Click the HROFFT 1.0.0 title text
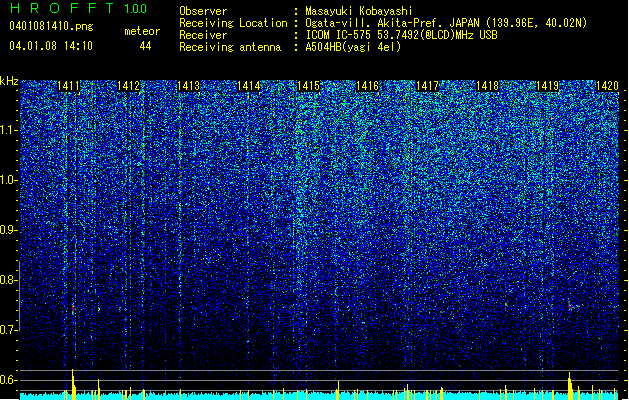This screenshot has width=629, height=400. 78,8
